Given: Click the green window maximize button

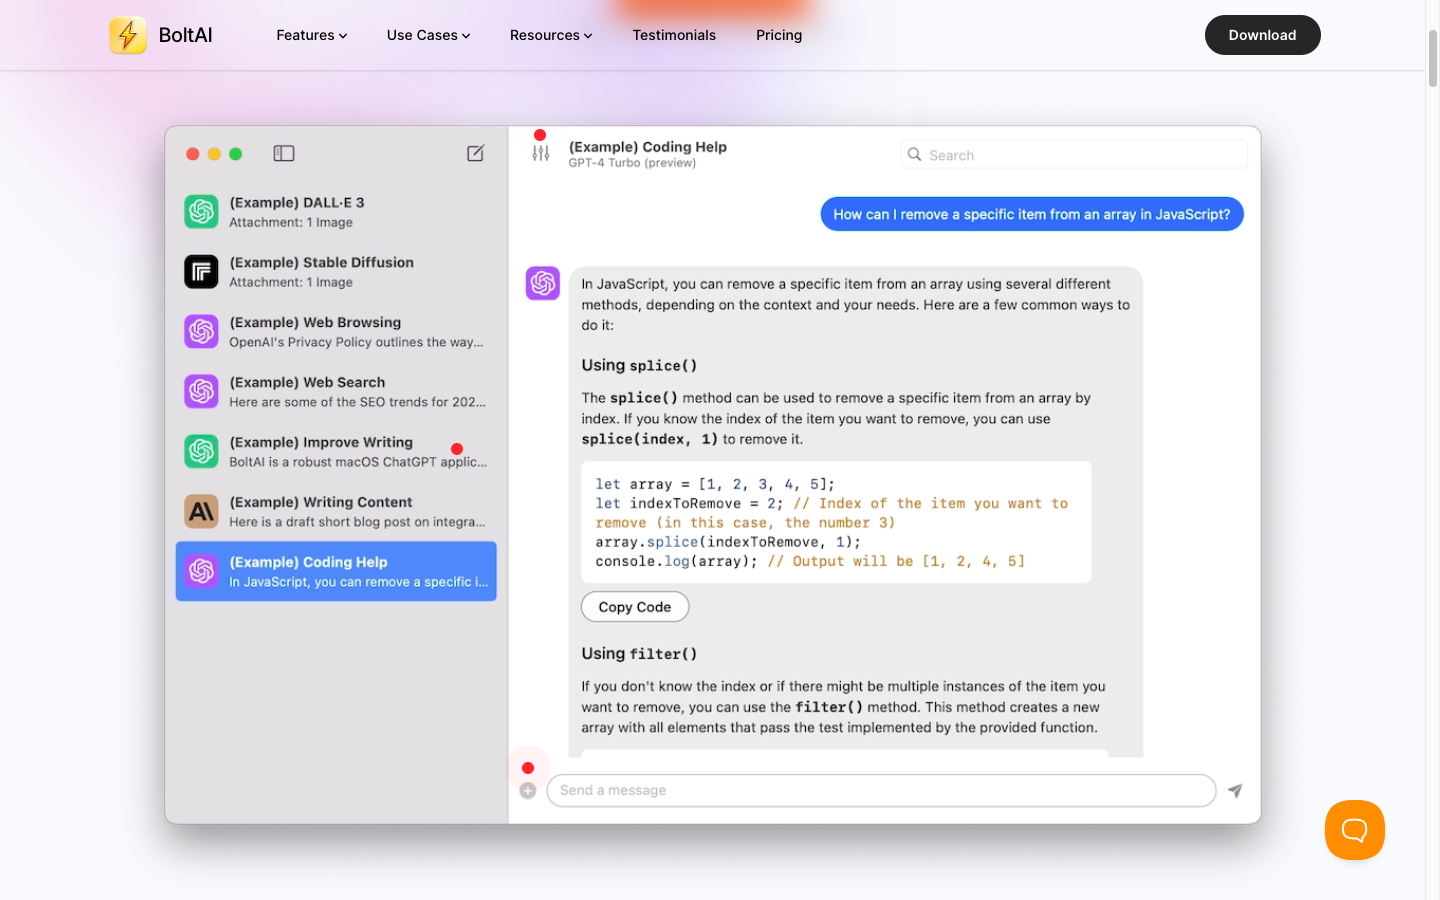Looking at the screenshot, I should pyautogui.click(x=236, y=154).
